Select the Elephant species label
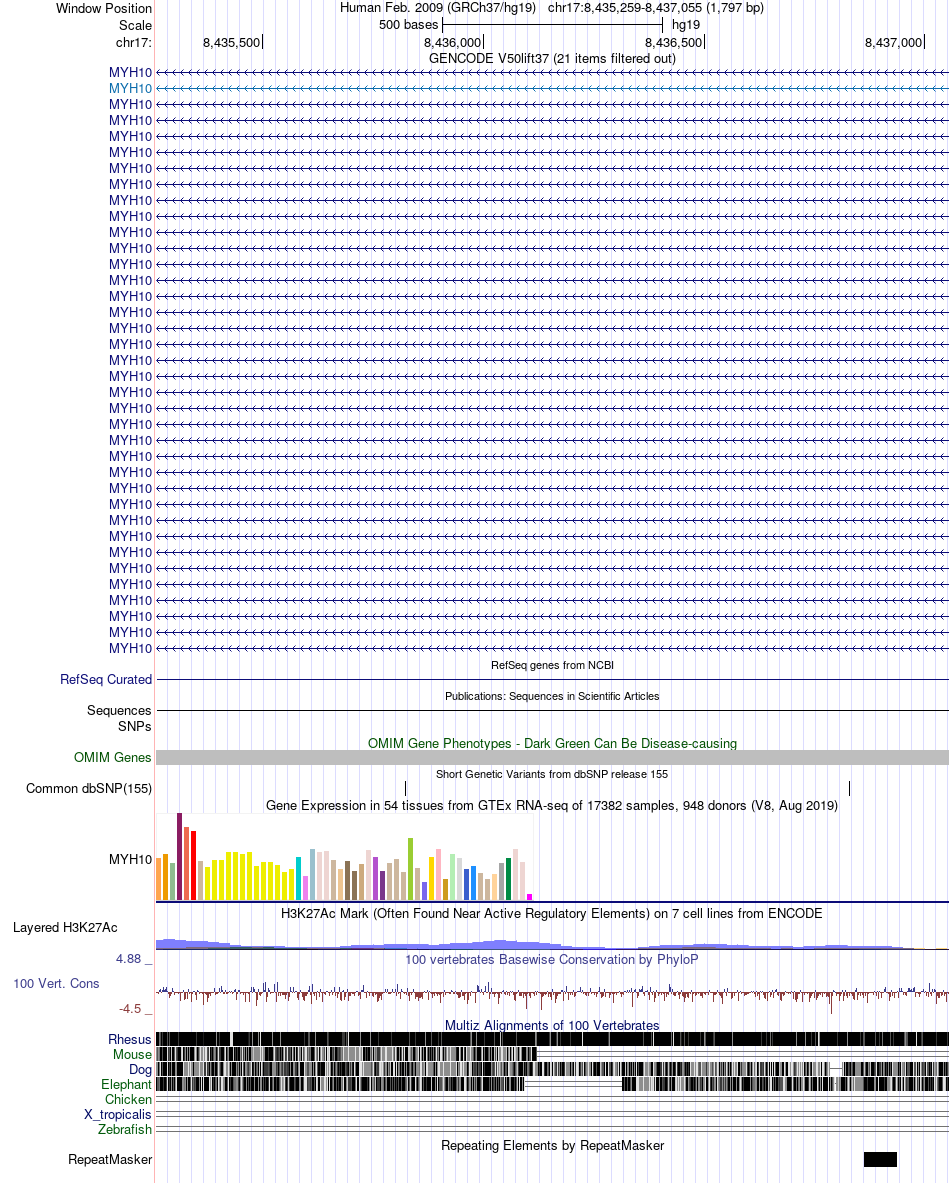 point(126,1084)
